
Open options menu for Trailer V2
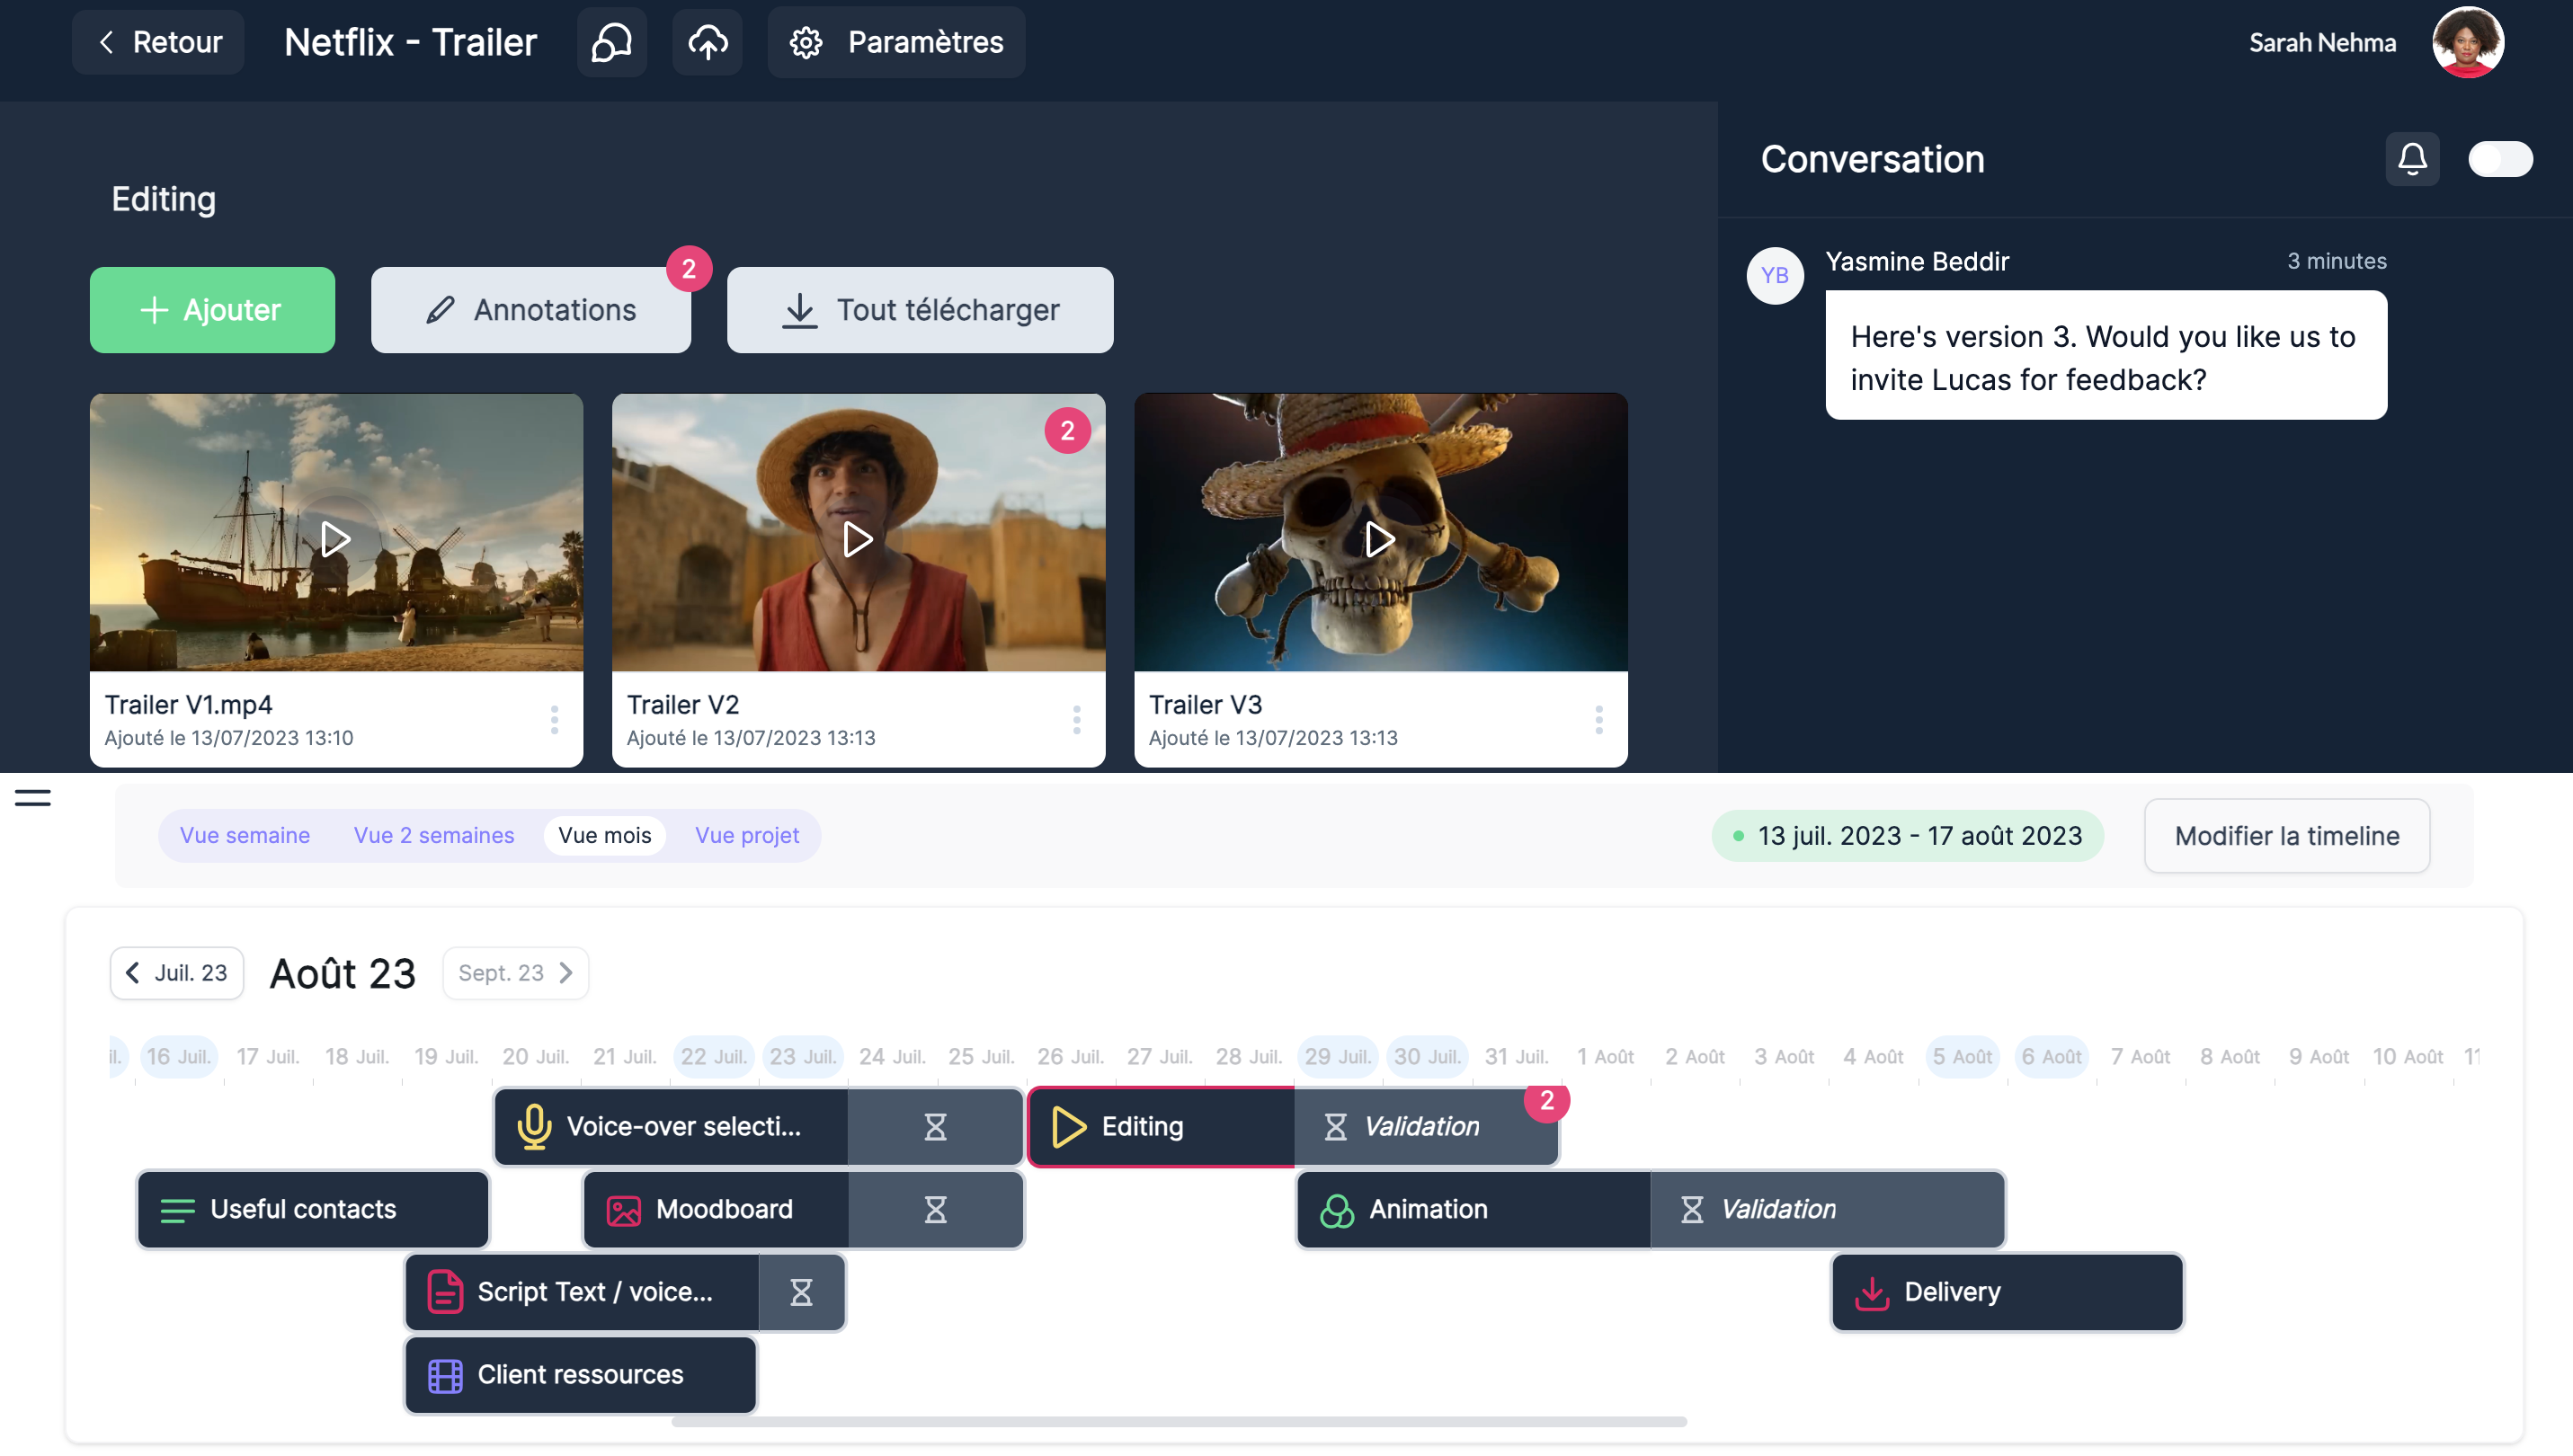[x=1076, y=720]
